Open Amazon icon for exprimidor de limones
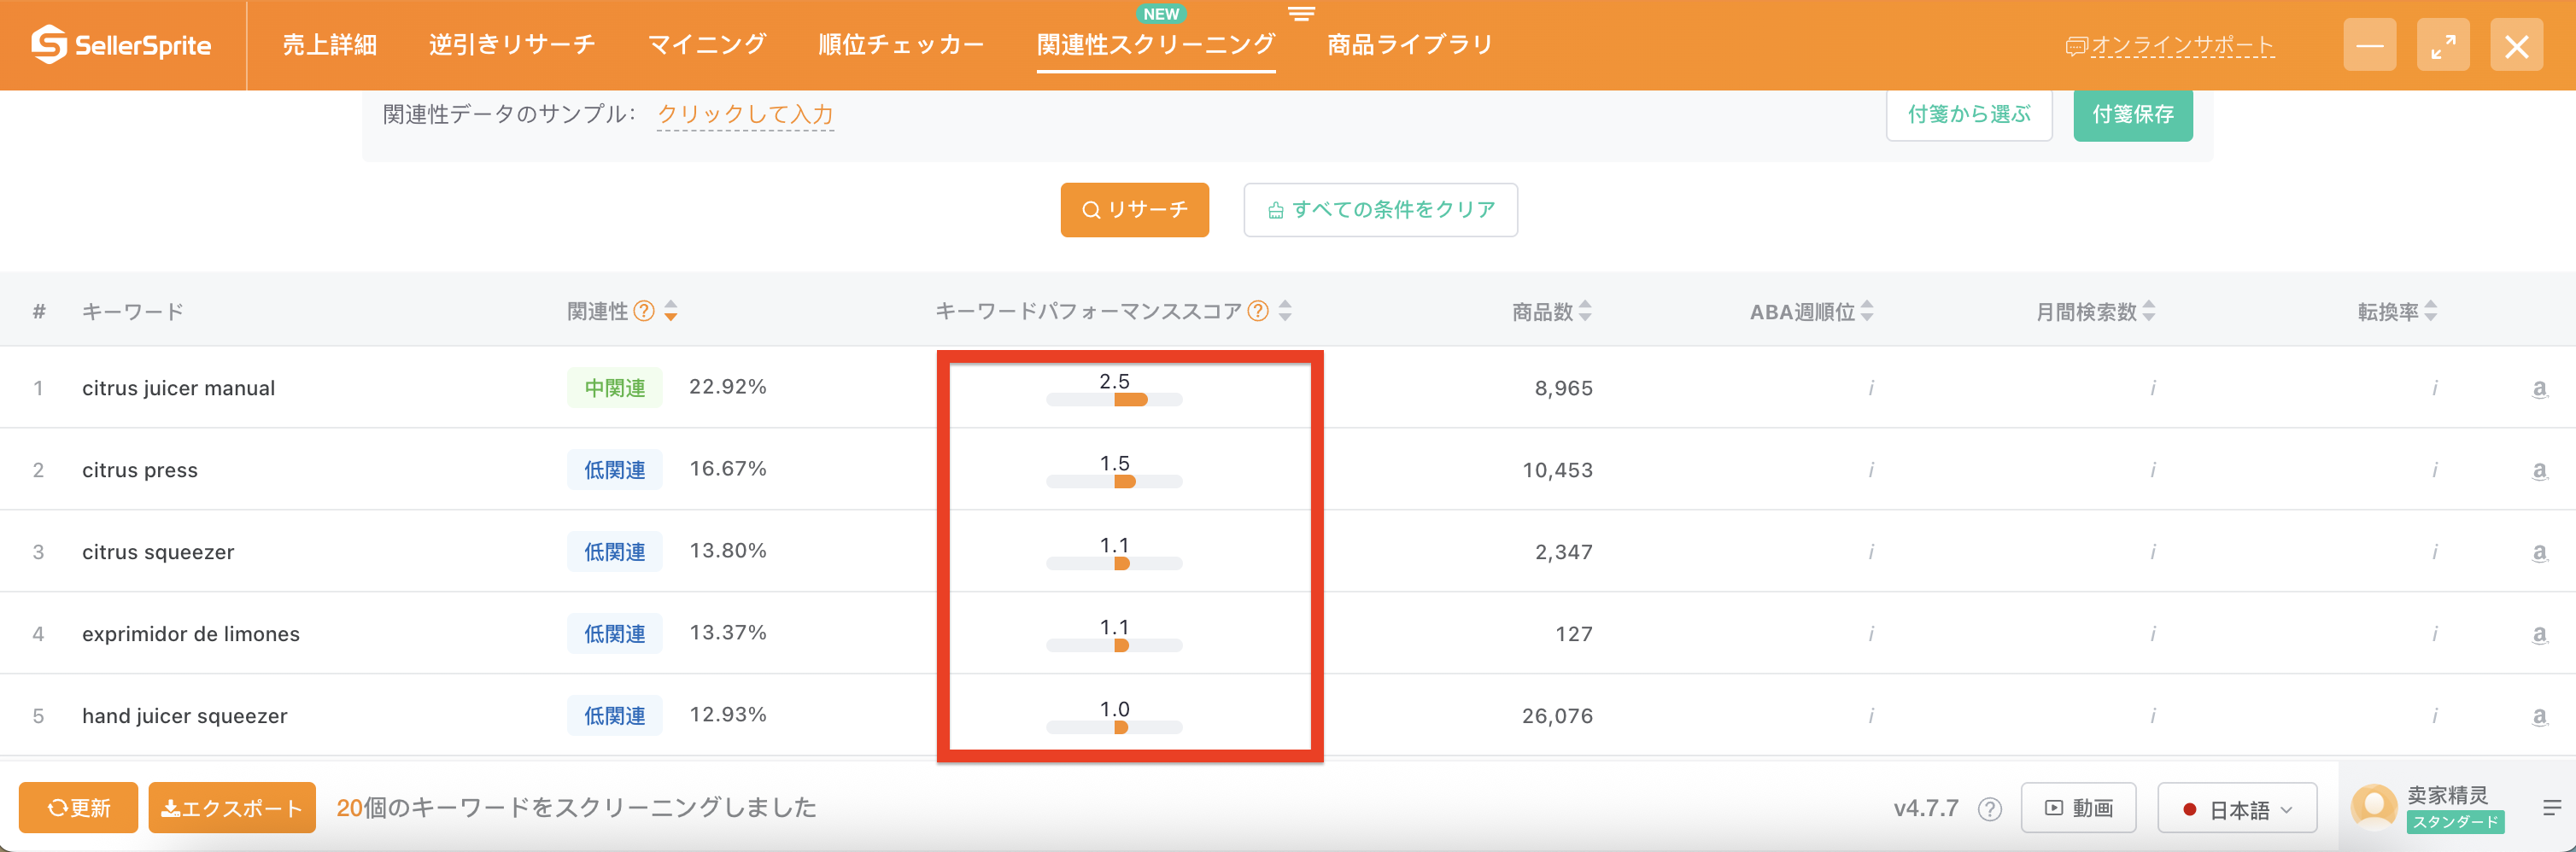 point(2539,635)
